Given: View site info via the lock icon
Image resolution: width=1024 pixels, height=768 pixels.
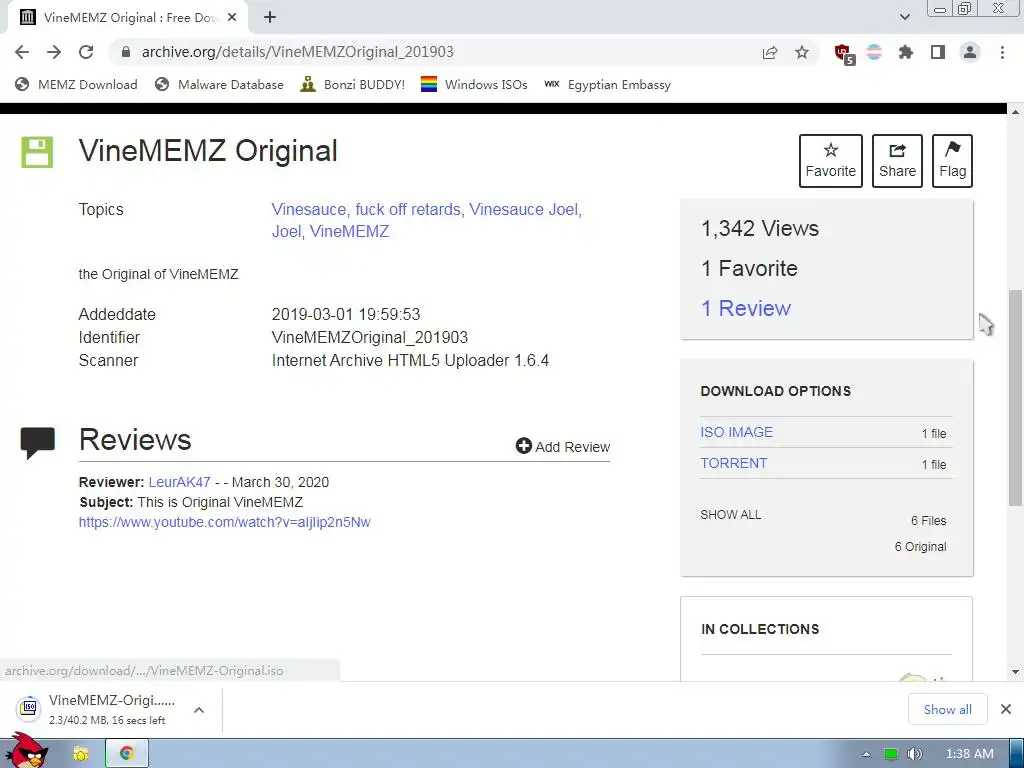Looking at the screenshot, I should [126, 52].
